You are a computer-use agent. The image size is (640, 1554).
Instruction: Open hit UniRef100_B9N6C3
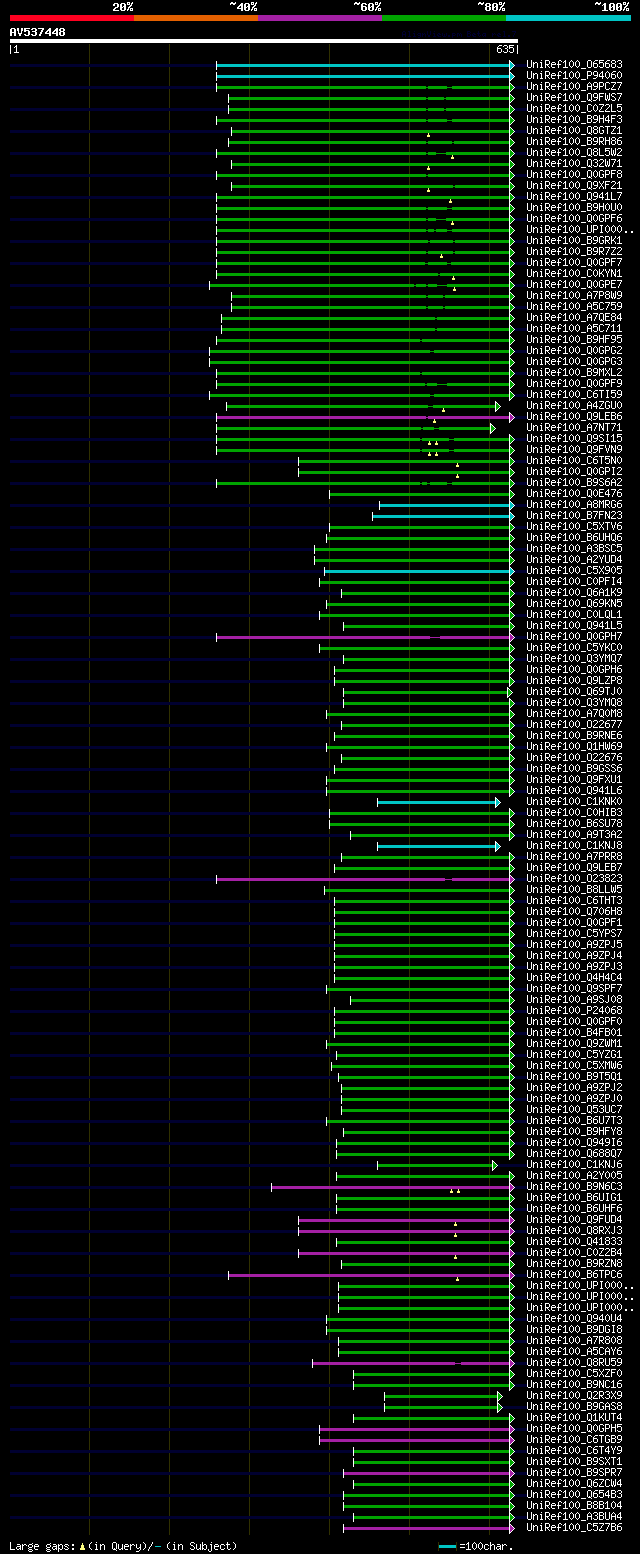[x=574, y=1186]
